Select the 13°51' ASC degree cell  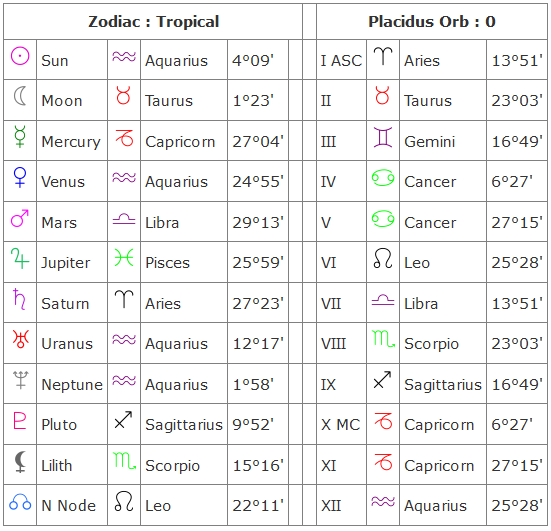tap(517, 61)
